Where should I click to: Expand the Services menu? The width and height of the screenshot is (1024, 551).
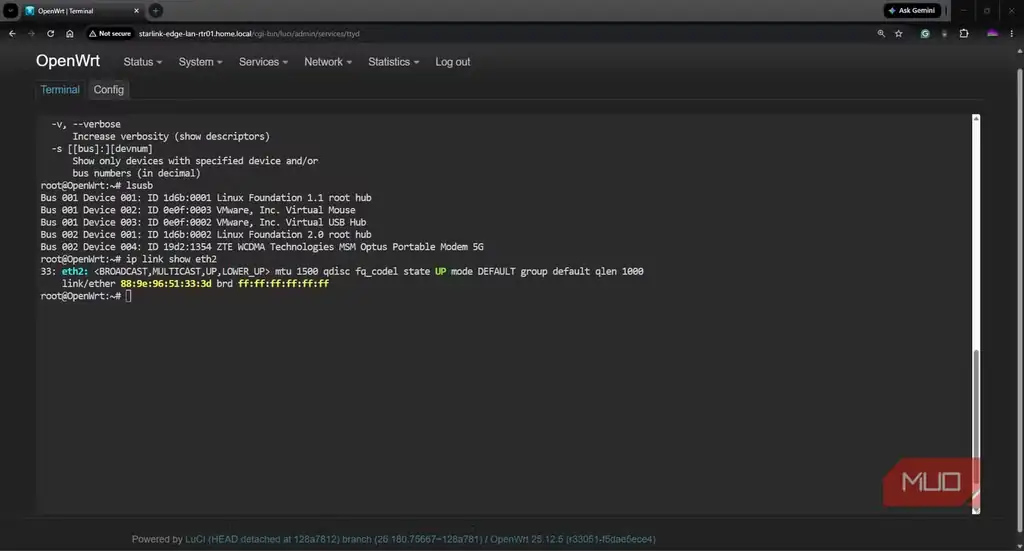[x=263, y=61]
